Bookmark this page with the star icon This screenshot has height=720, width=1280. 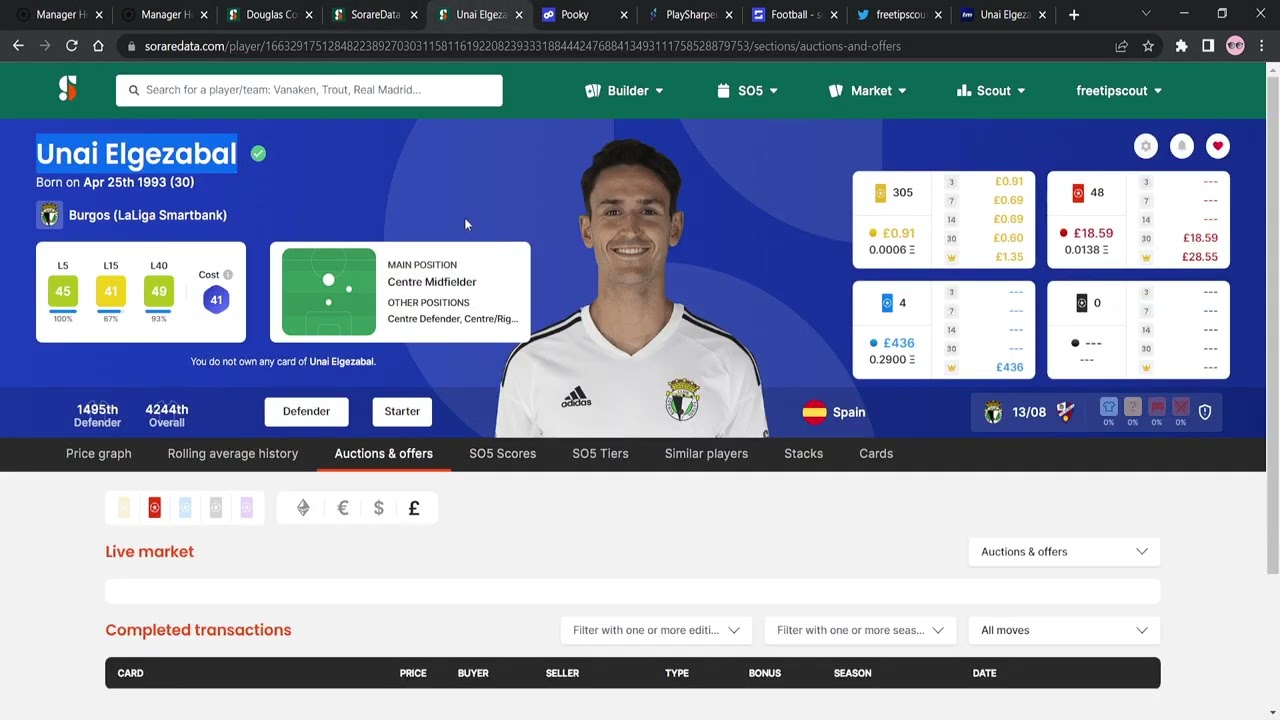1148,46
